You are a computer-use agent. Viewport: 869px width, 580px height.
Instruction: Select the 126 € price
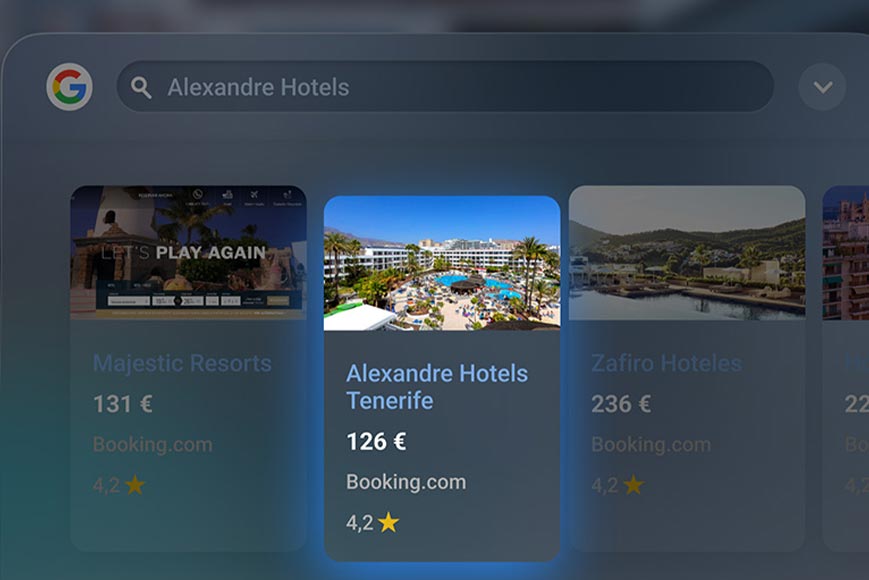tap(376, 442)
